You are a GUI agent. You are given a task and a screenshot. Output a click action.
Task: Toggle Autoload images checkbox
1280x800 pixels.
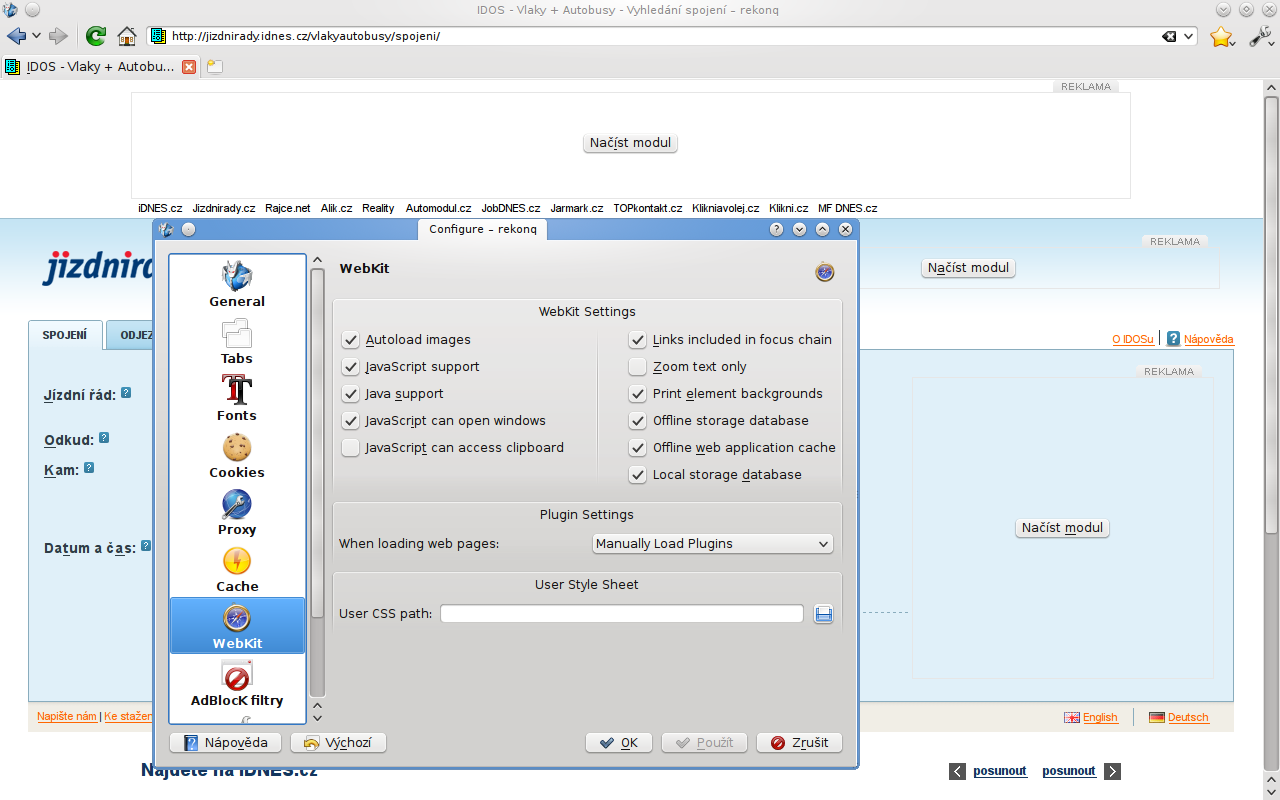pos(350,340)
